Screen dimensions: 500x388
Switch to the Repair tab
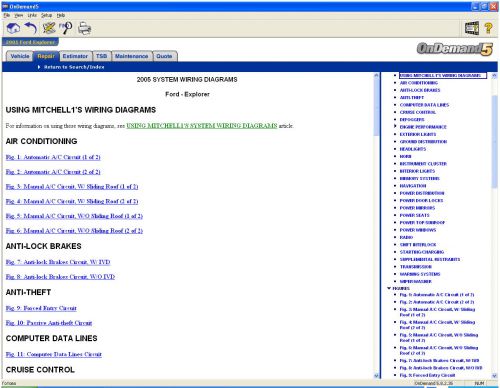point(46,56)
